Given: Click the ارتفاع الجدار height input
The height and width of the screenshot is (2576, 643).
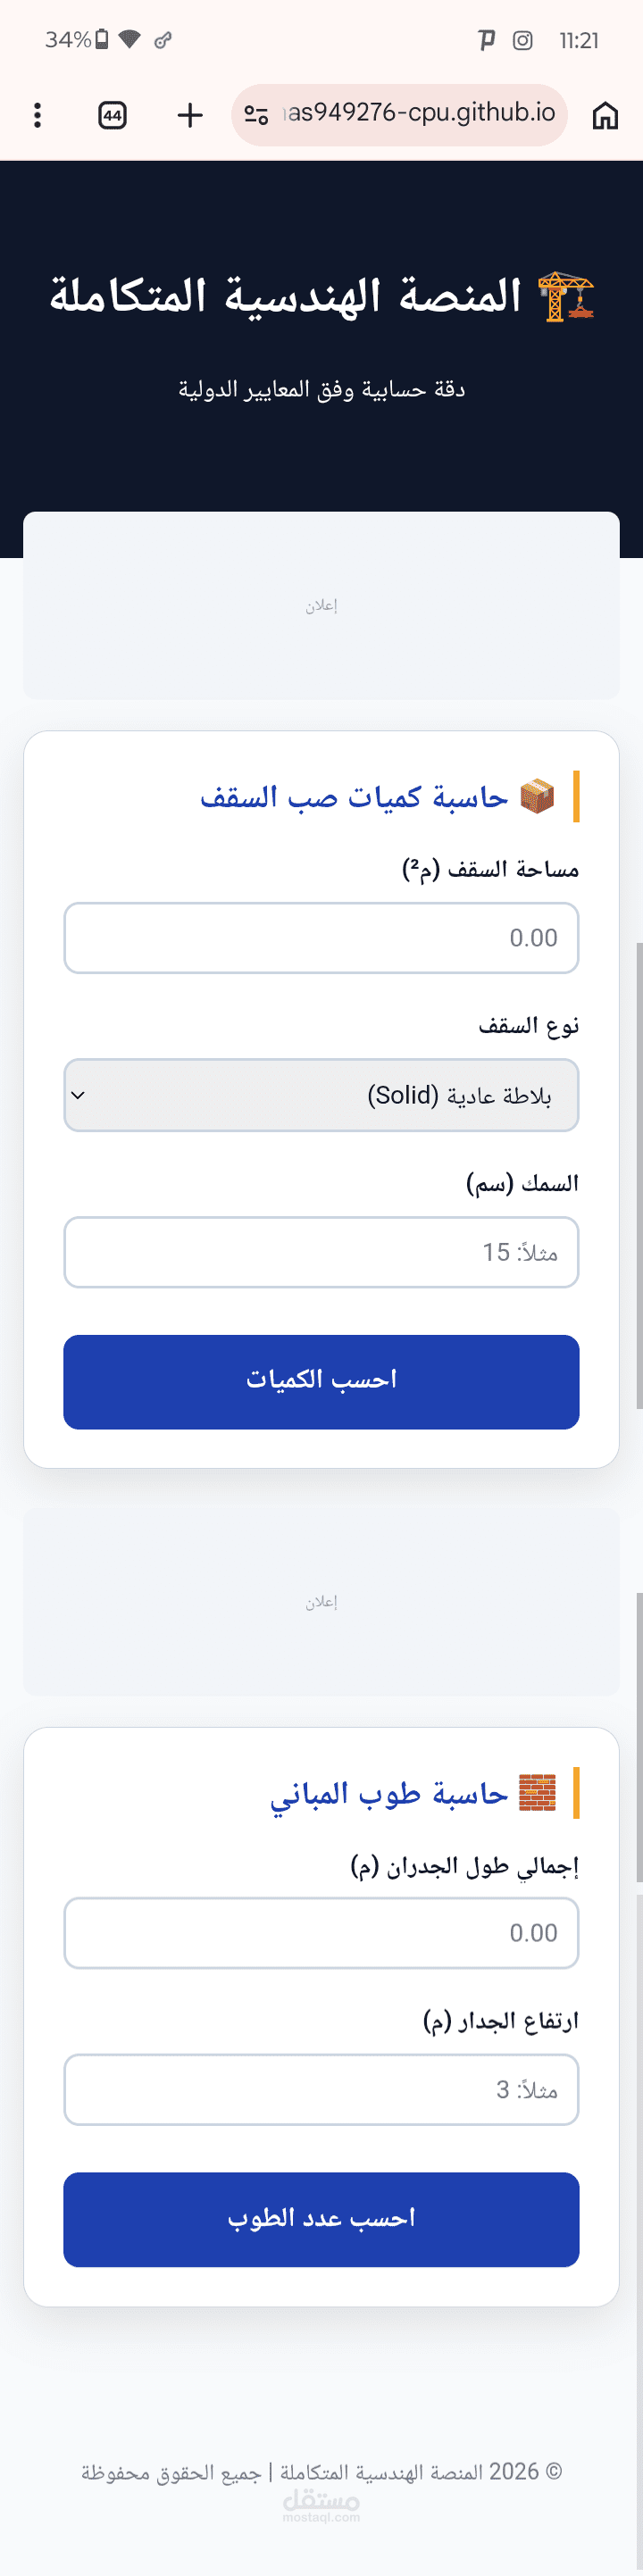Looking at the screenshot, I should click(321, 2090).
